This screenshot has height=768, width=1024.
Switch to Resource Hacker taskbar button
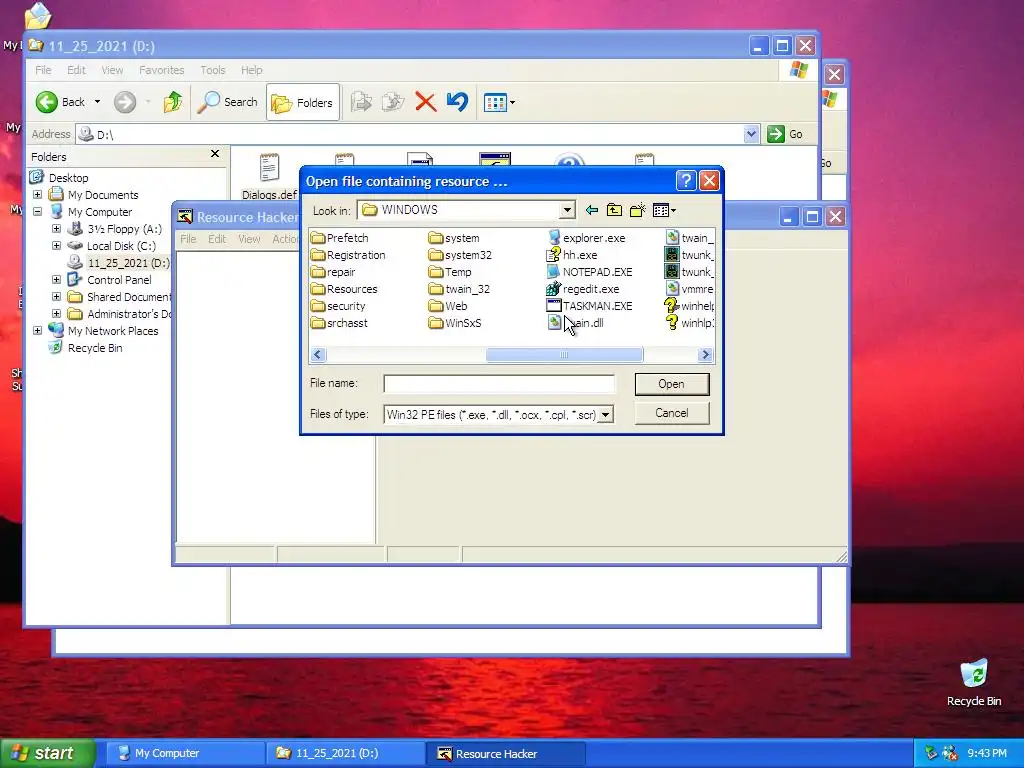point(505,754)
